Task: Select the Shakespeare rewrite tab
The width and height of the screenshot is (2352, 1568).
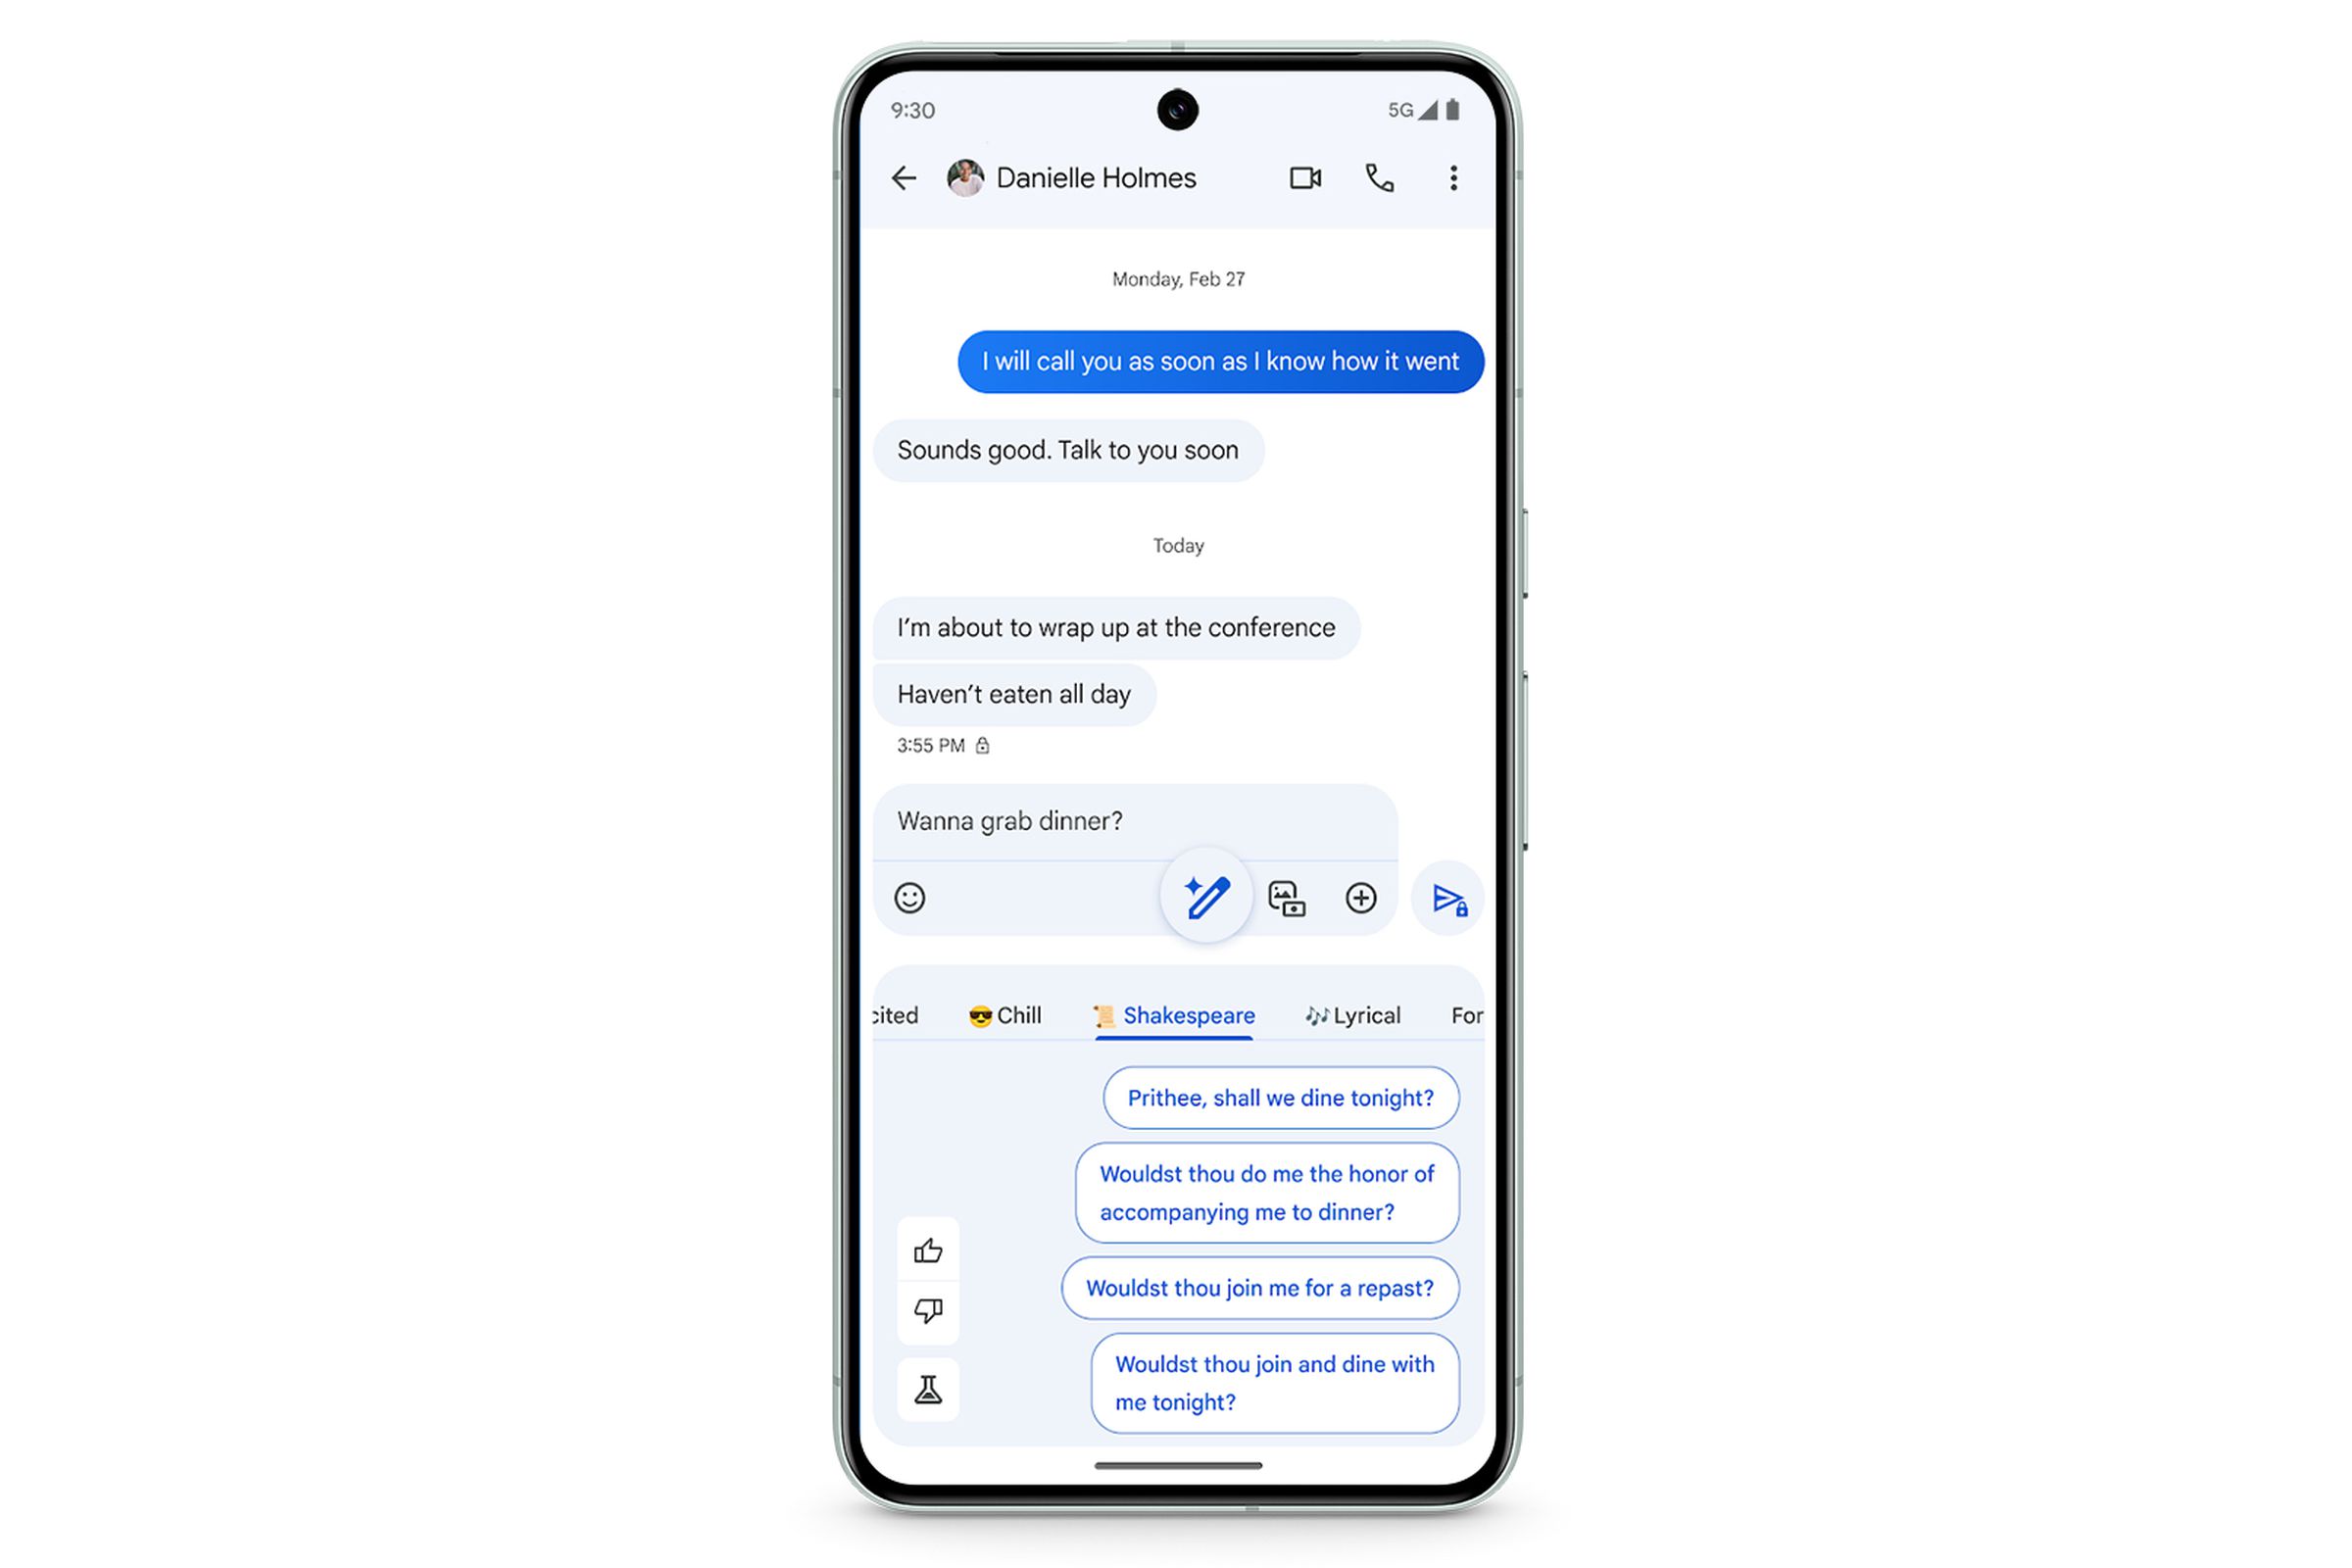Action: click(x=1174, y=1015)
